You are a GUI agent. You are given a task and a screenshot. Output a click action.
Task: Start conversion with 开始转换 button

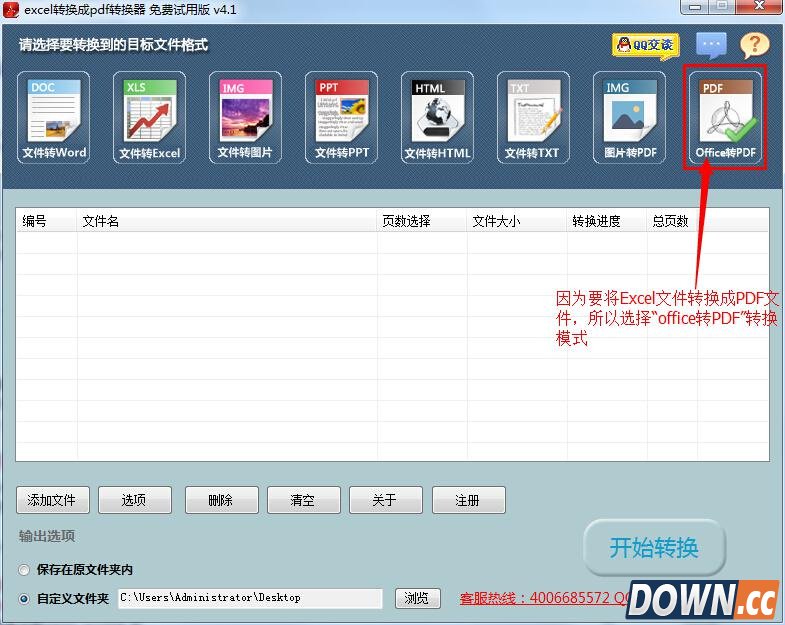[654, 547]
